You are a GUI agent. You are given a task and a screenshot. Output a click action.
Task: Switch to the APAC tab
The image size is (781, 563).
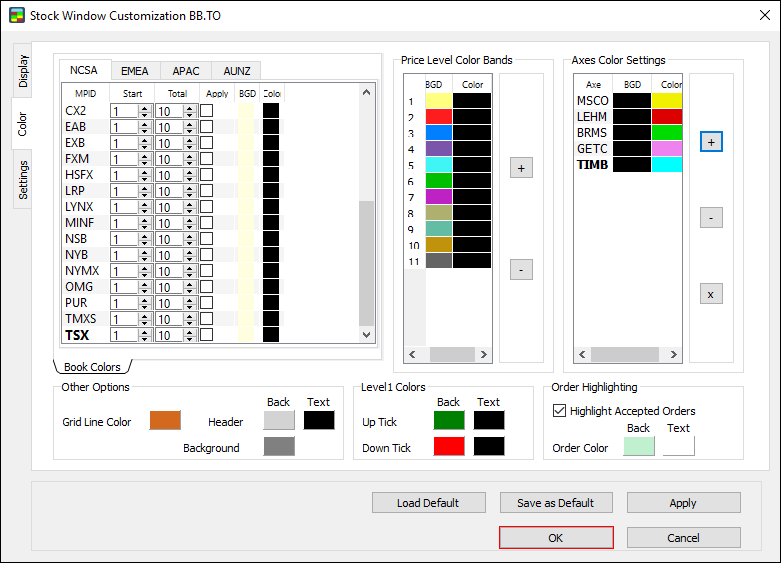[186, 71]
